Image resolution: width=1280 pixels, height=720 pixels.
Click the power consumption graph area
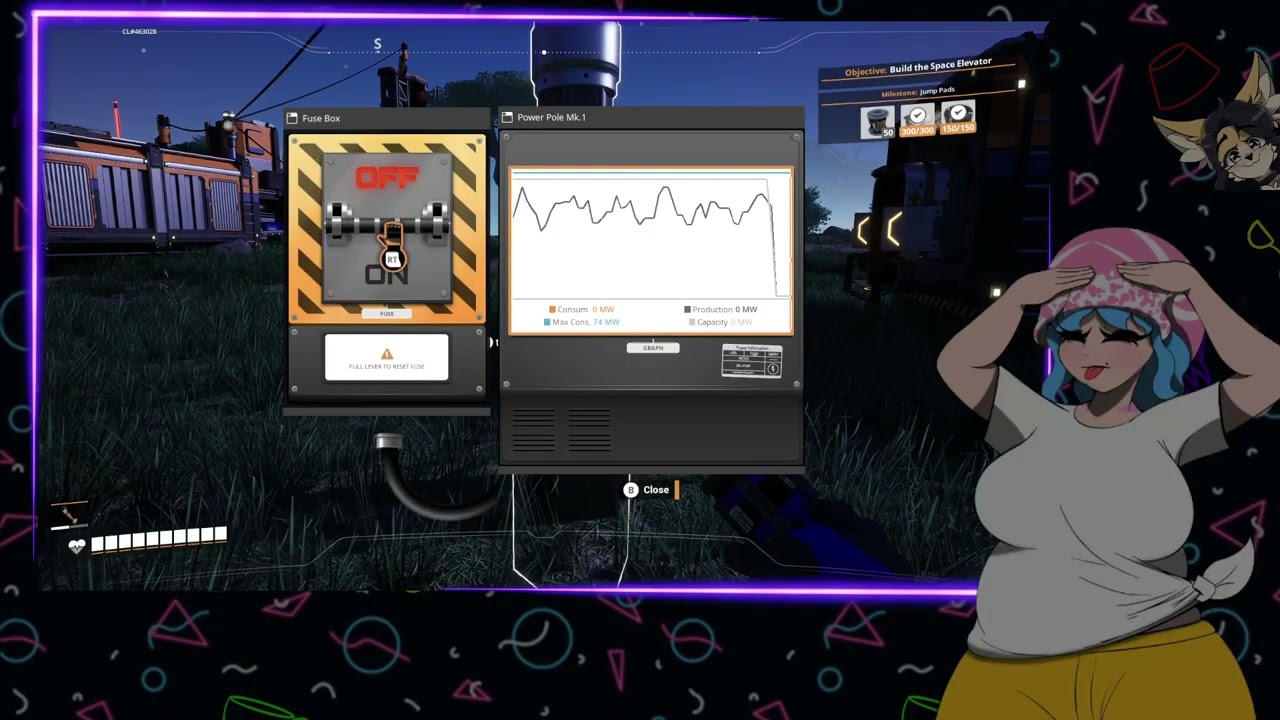pos(651,236)
